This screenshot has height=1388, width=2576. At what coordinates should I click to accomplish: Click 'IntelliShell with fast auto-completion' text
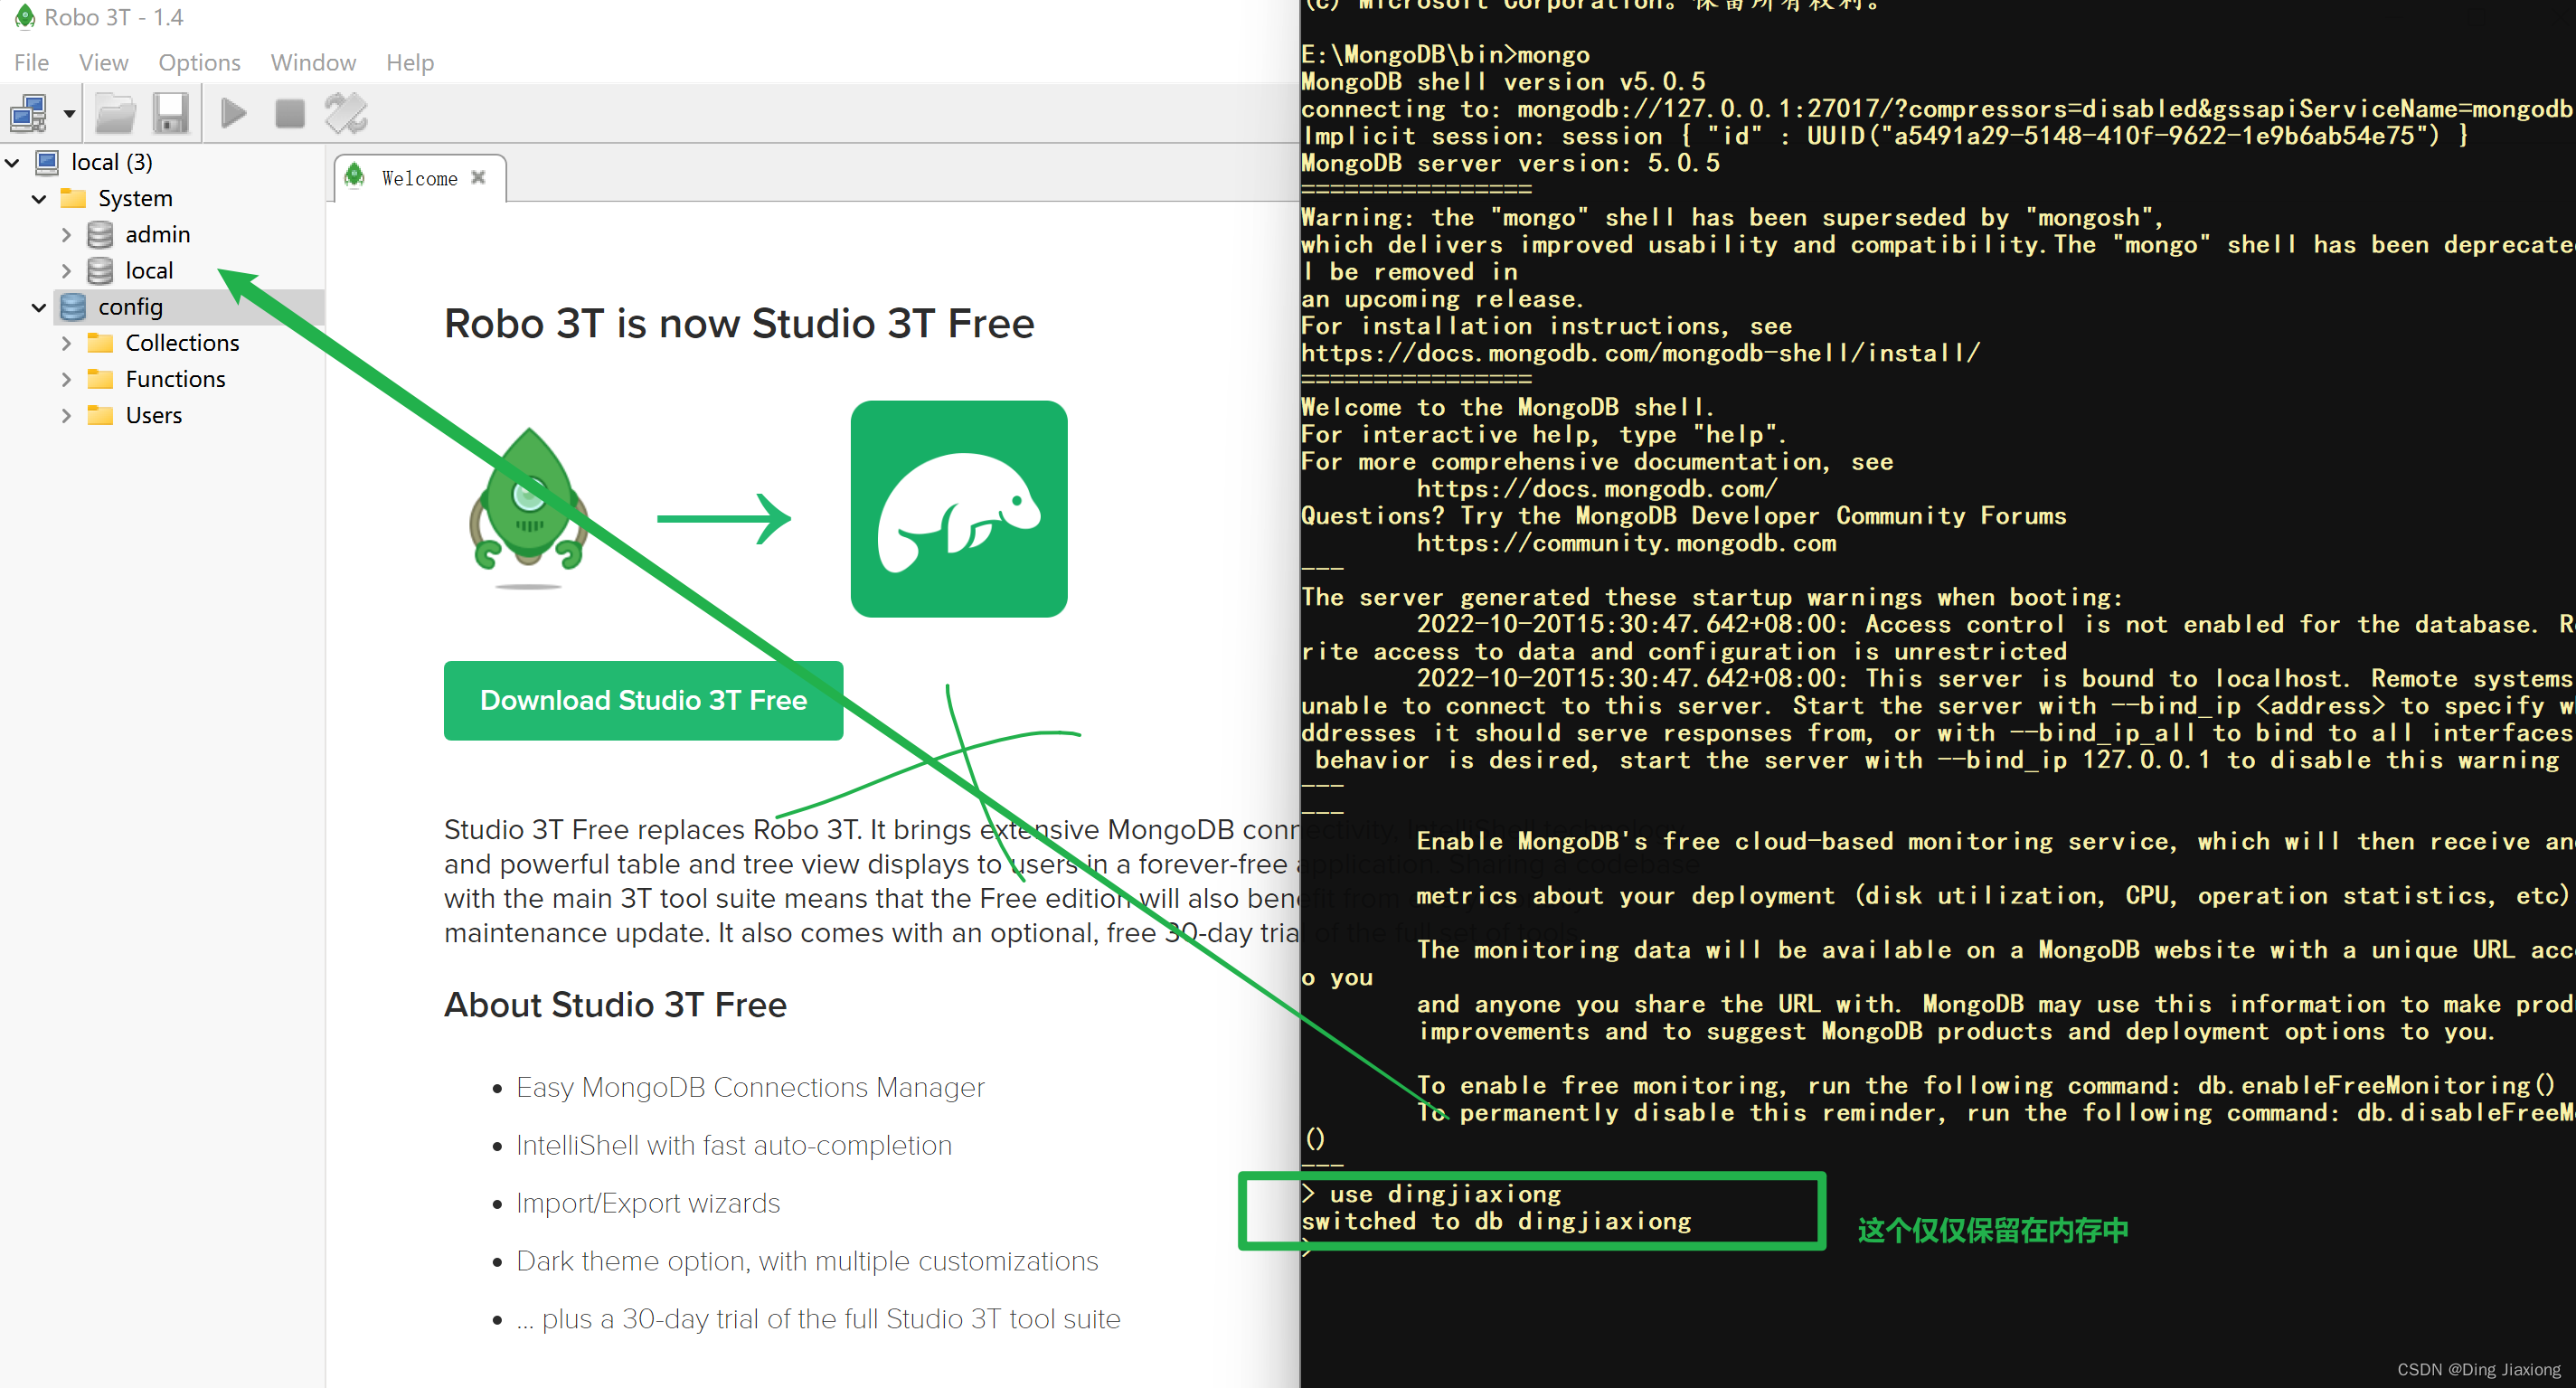tap(734, 1145)
